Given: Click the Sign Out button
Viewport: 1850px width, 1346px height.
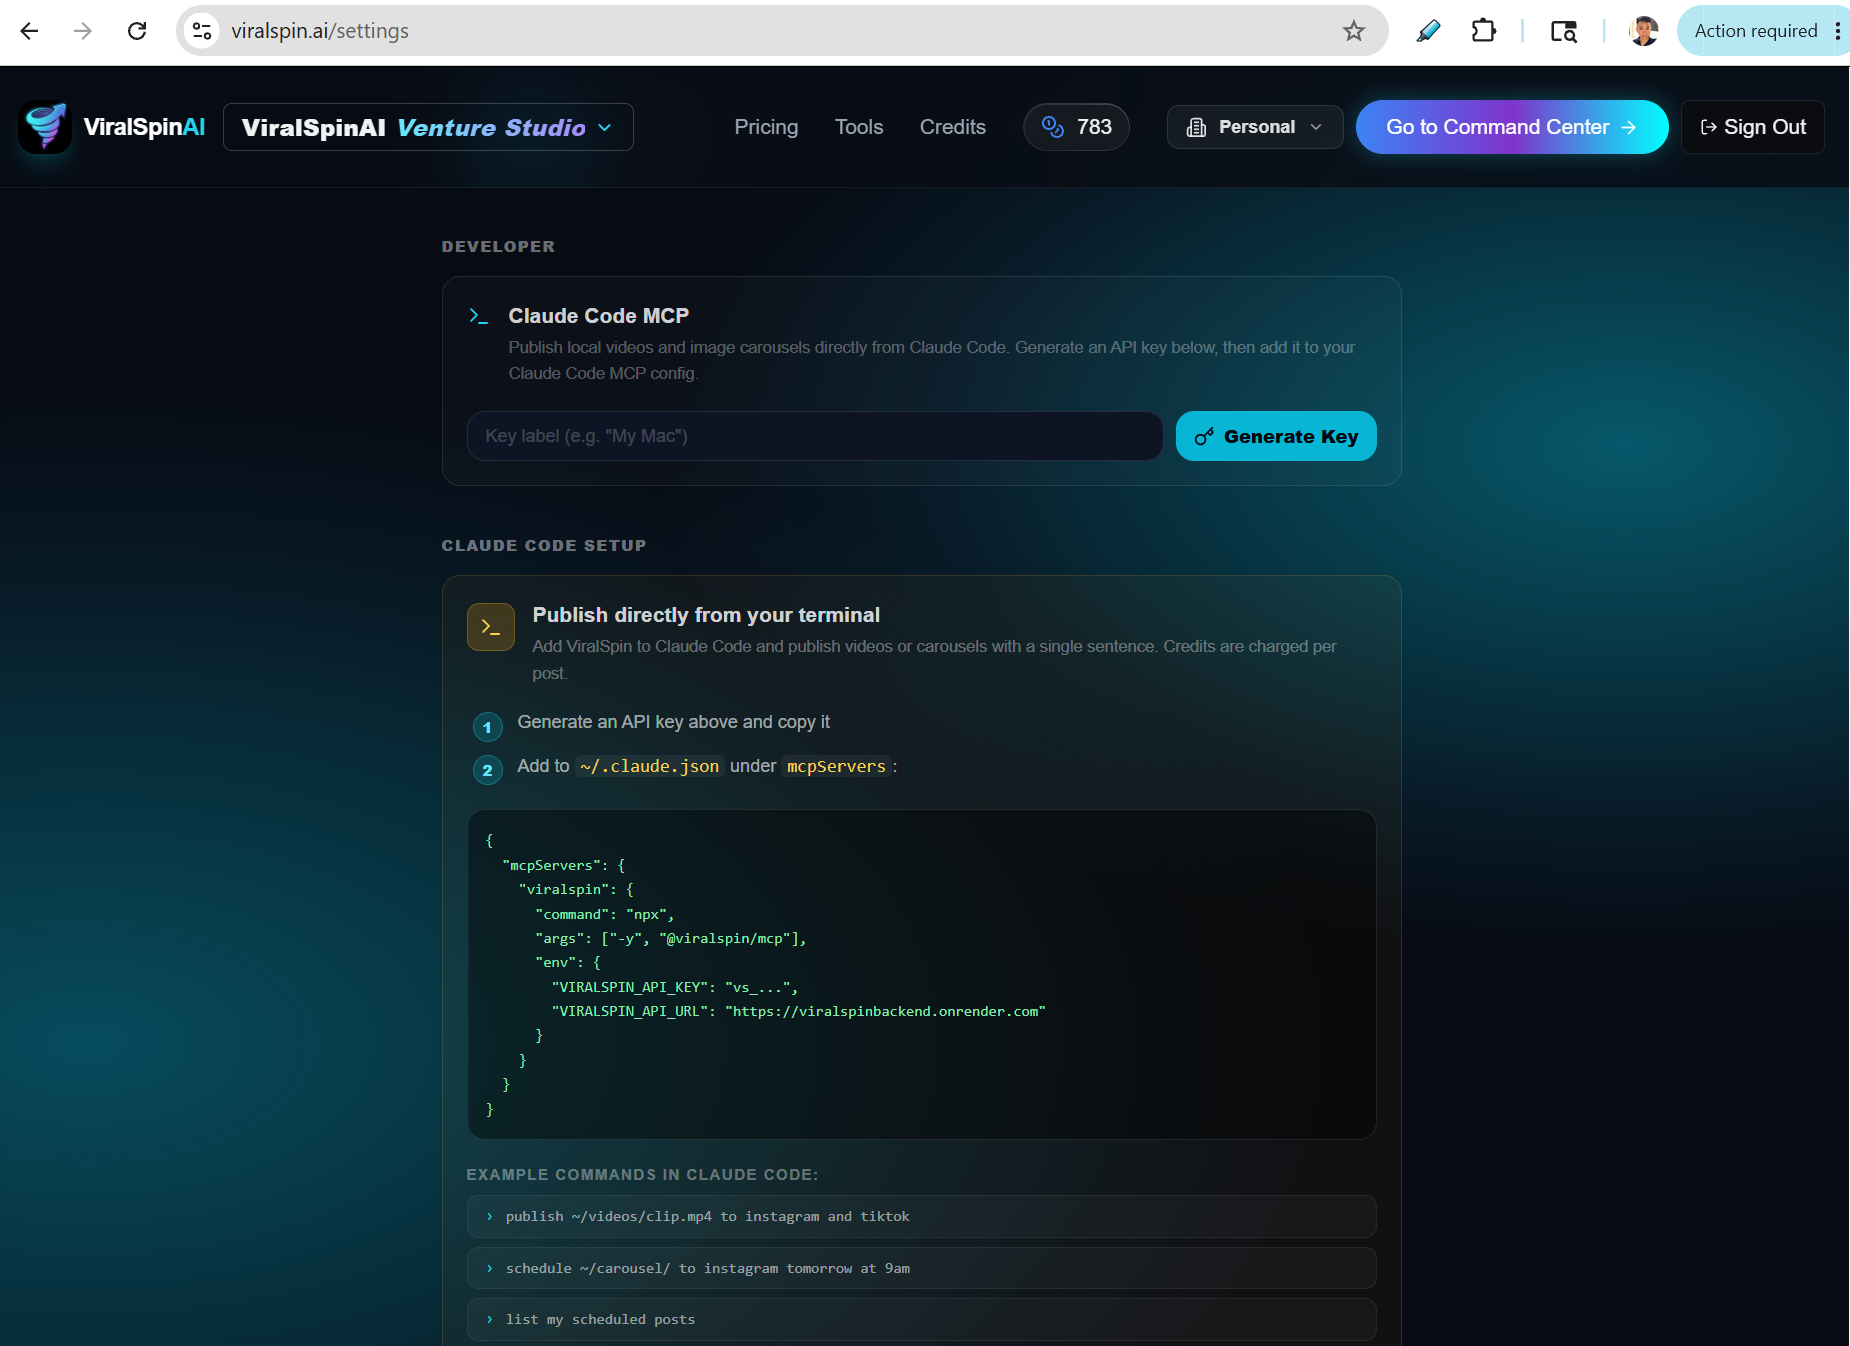Looking at the screenshot, I should pos(1753,127).
